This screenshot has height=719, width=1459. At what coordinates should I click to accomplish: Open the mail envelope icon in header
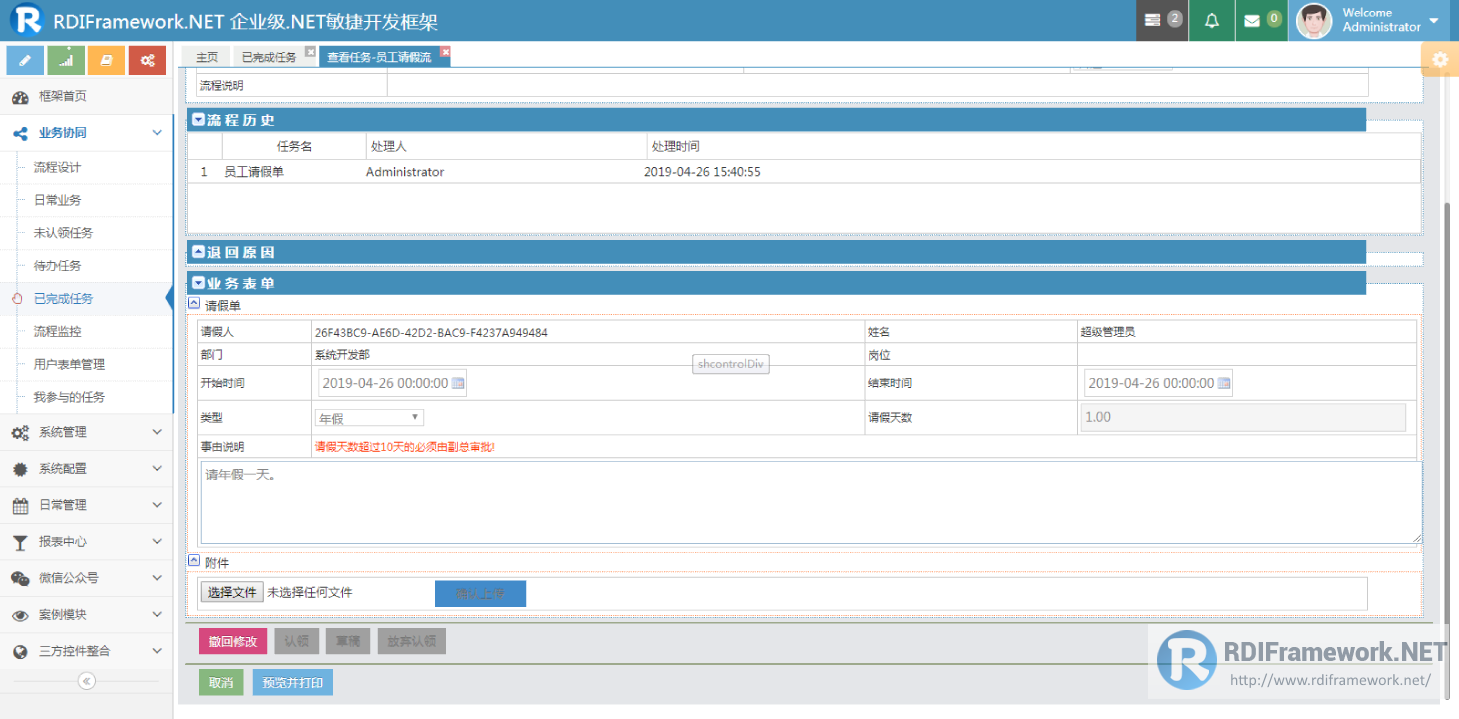click(x=1262, y=20)
